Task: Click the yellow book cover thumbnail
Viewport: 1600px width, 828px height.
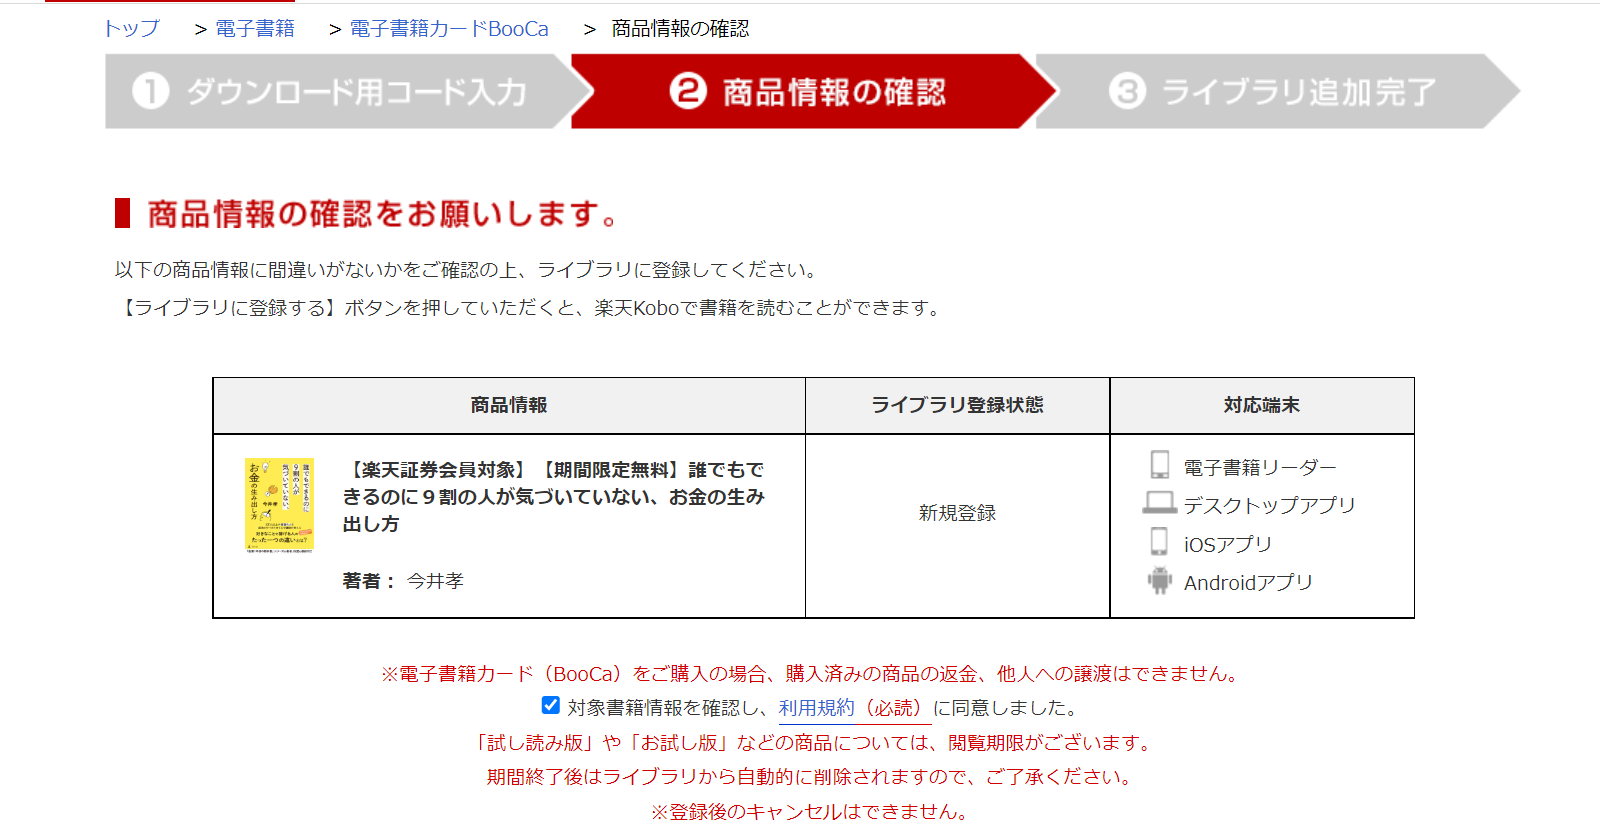Action: [x=279, y=505]
